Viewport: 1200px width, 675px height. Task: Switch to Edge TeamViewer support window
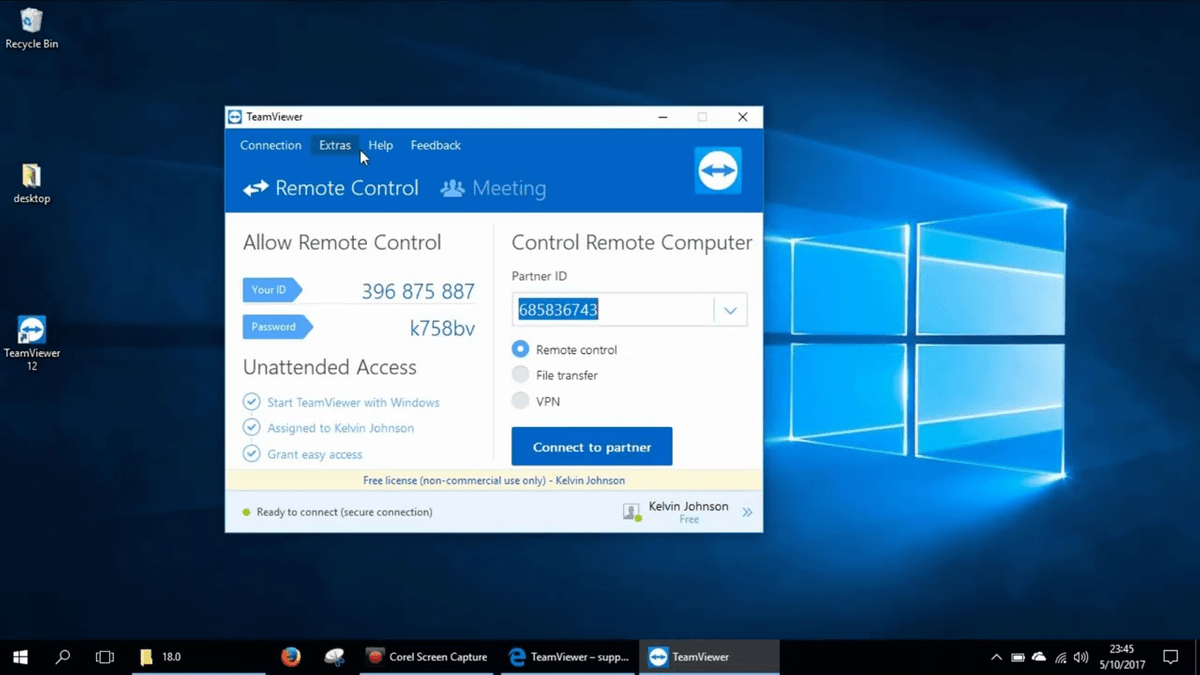click(568, 657)
